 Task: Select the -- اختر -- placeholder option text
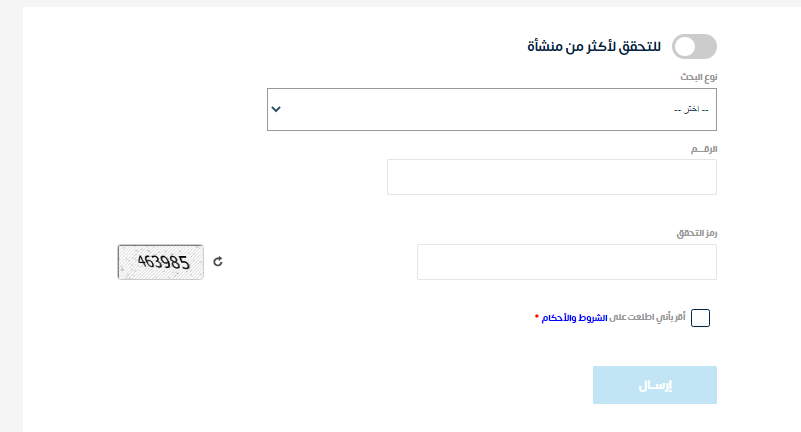(691, 109)
